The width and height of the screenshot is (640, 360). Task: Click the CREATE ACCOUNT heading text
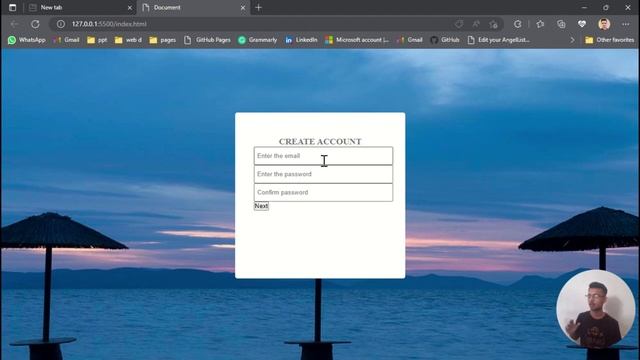(320, 142)
